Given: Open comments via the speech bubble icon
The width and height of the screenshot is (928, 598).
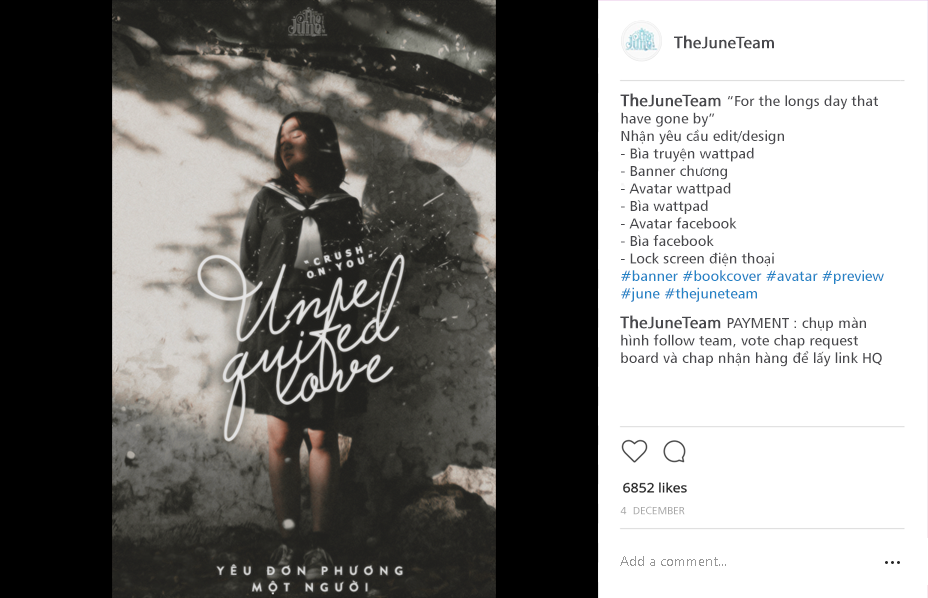Looking at the screenshot, I should [674, 451].
